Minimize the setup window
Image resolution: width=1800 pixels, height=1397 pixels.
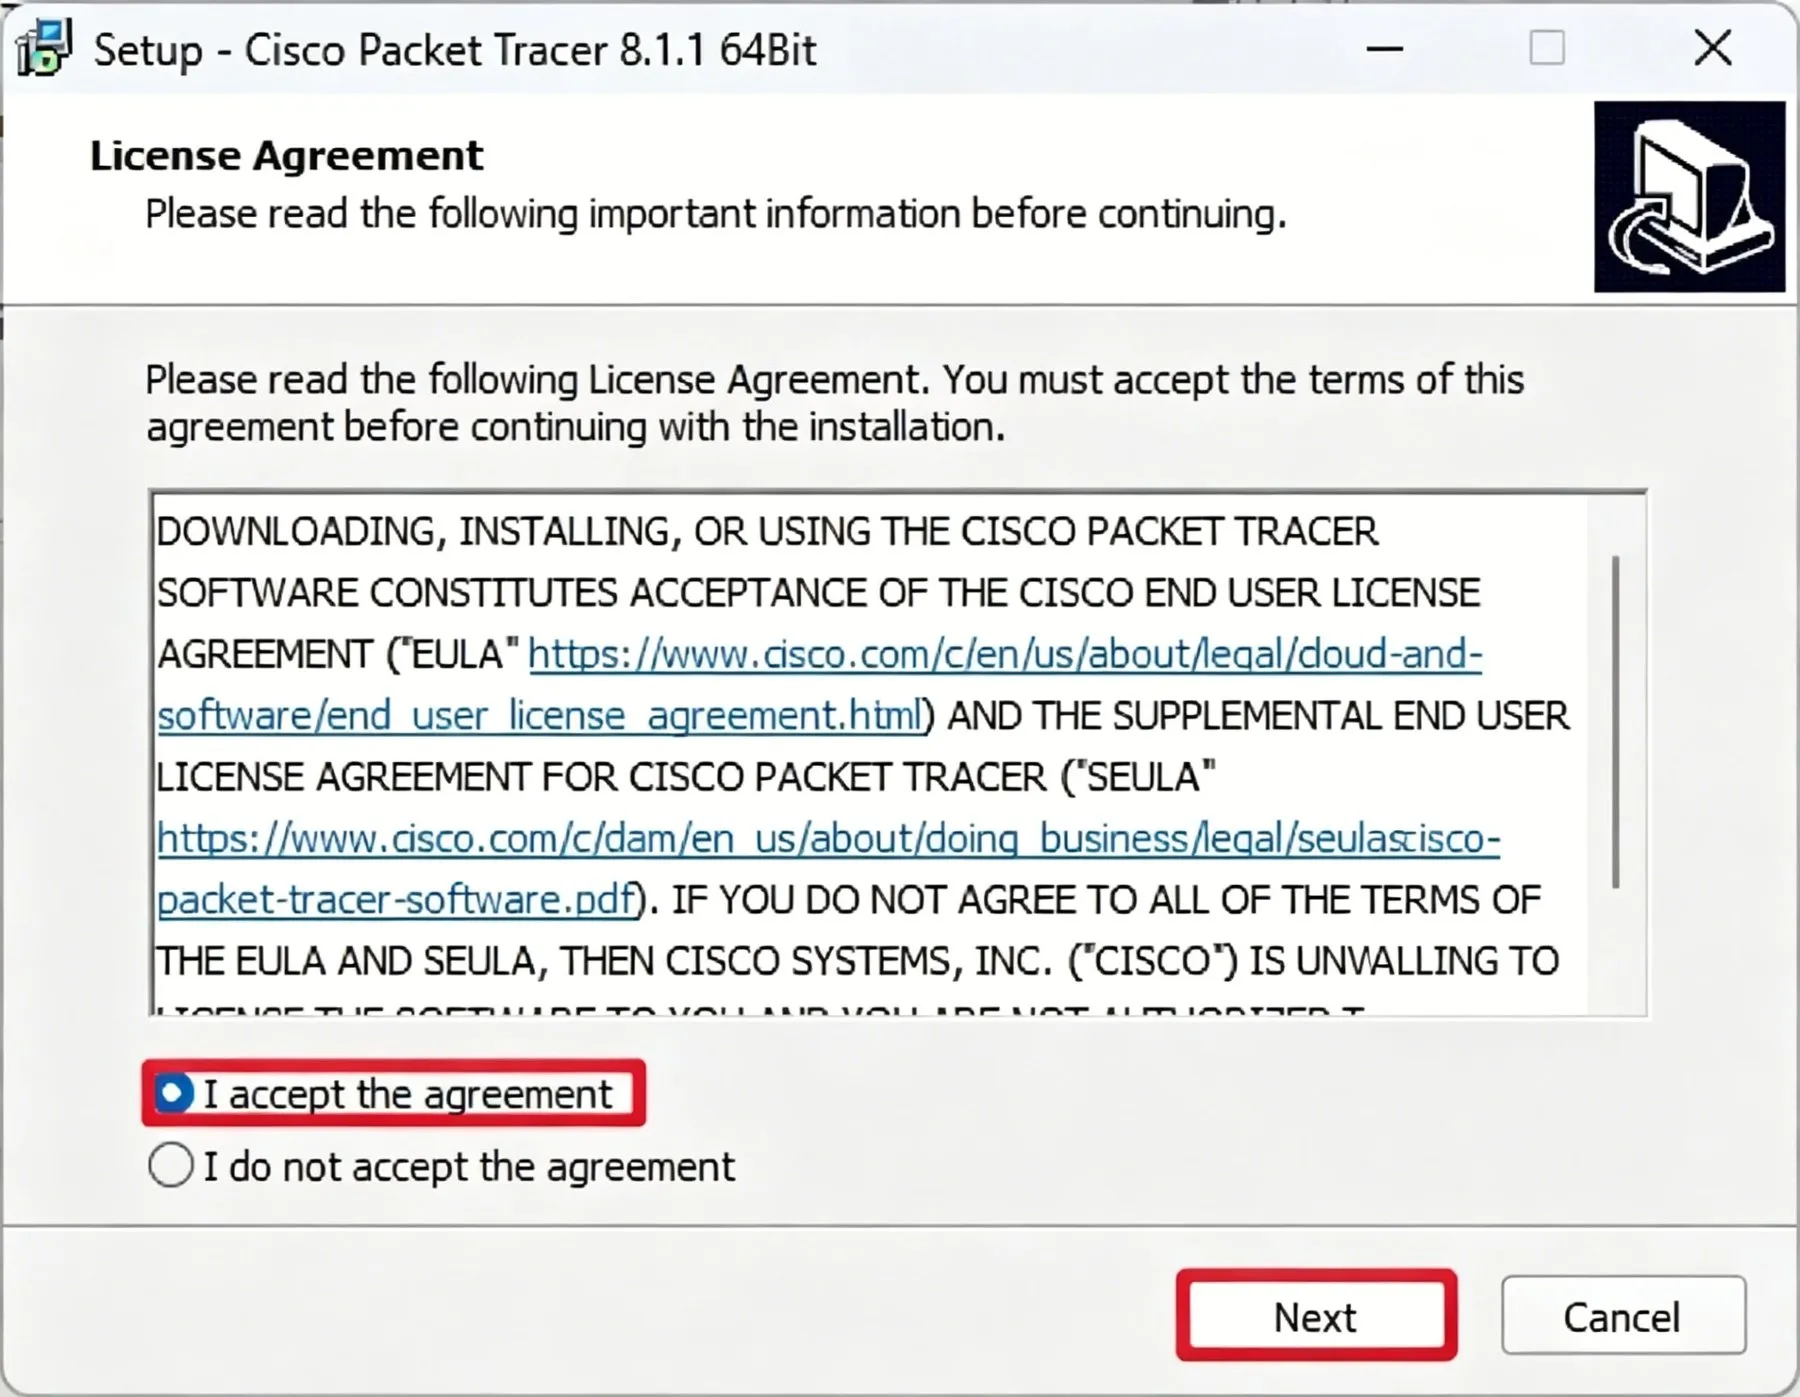[1385, 48]
